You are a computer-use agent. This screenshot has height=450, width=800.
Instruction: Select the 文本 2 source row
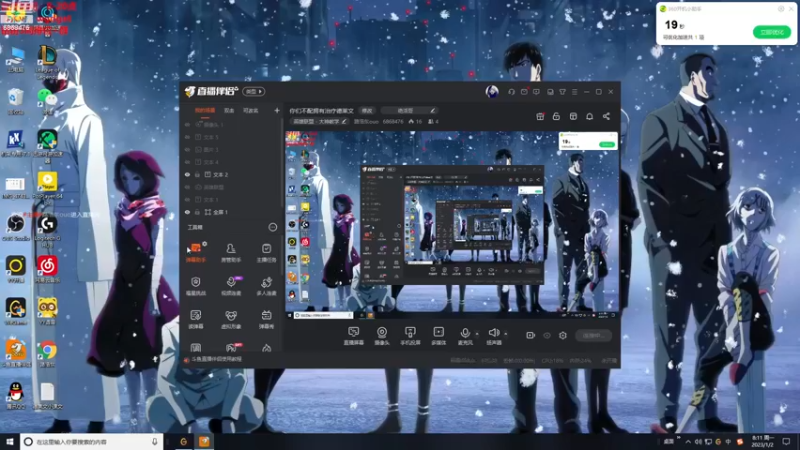pos(232,174)
